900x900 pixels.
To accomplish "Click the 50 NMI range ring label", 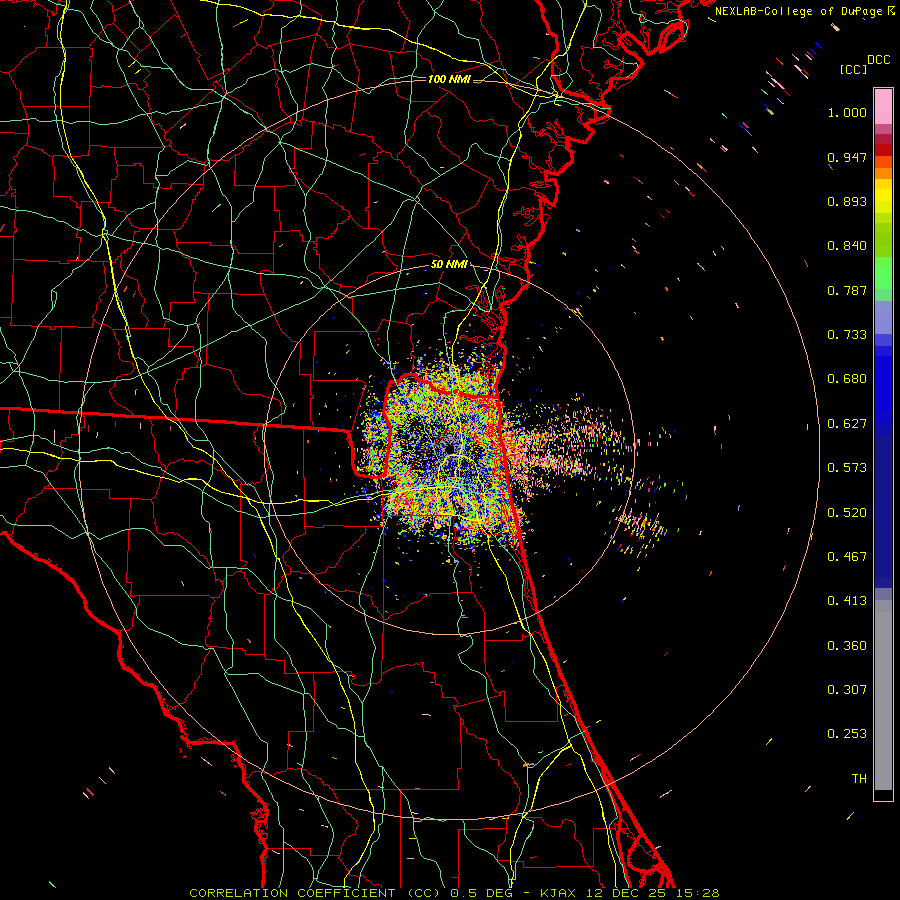I will click(x=449, y=265).
